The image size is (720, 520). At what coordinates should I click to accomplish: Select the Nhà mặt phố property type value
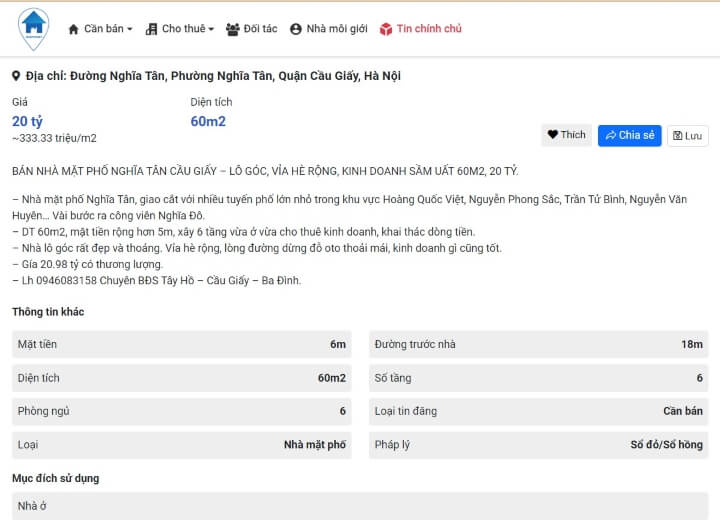[314, 444]
